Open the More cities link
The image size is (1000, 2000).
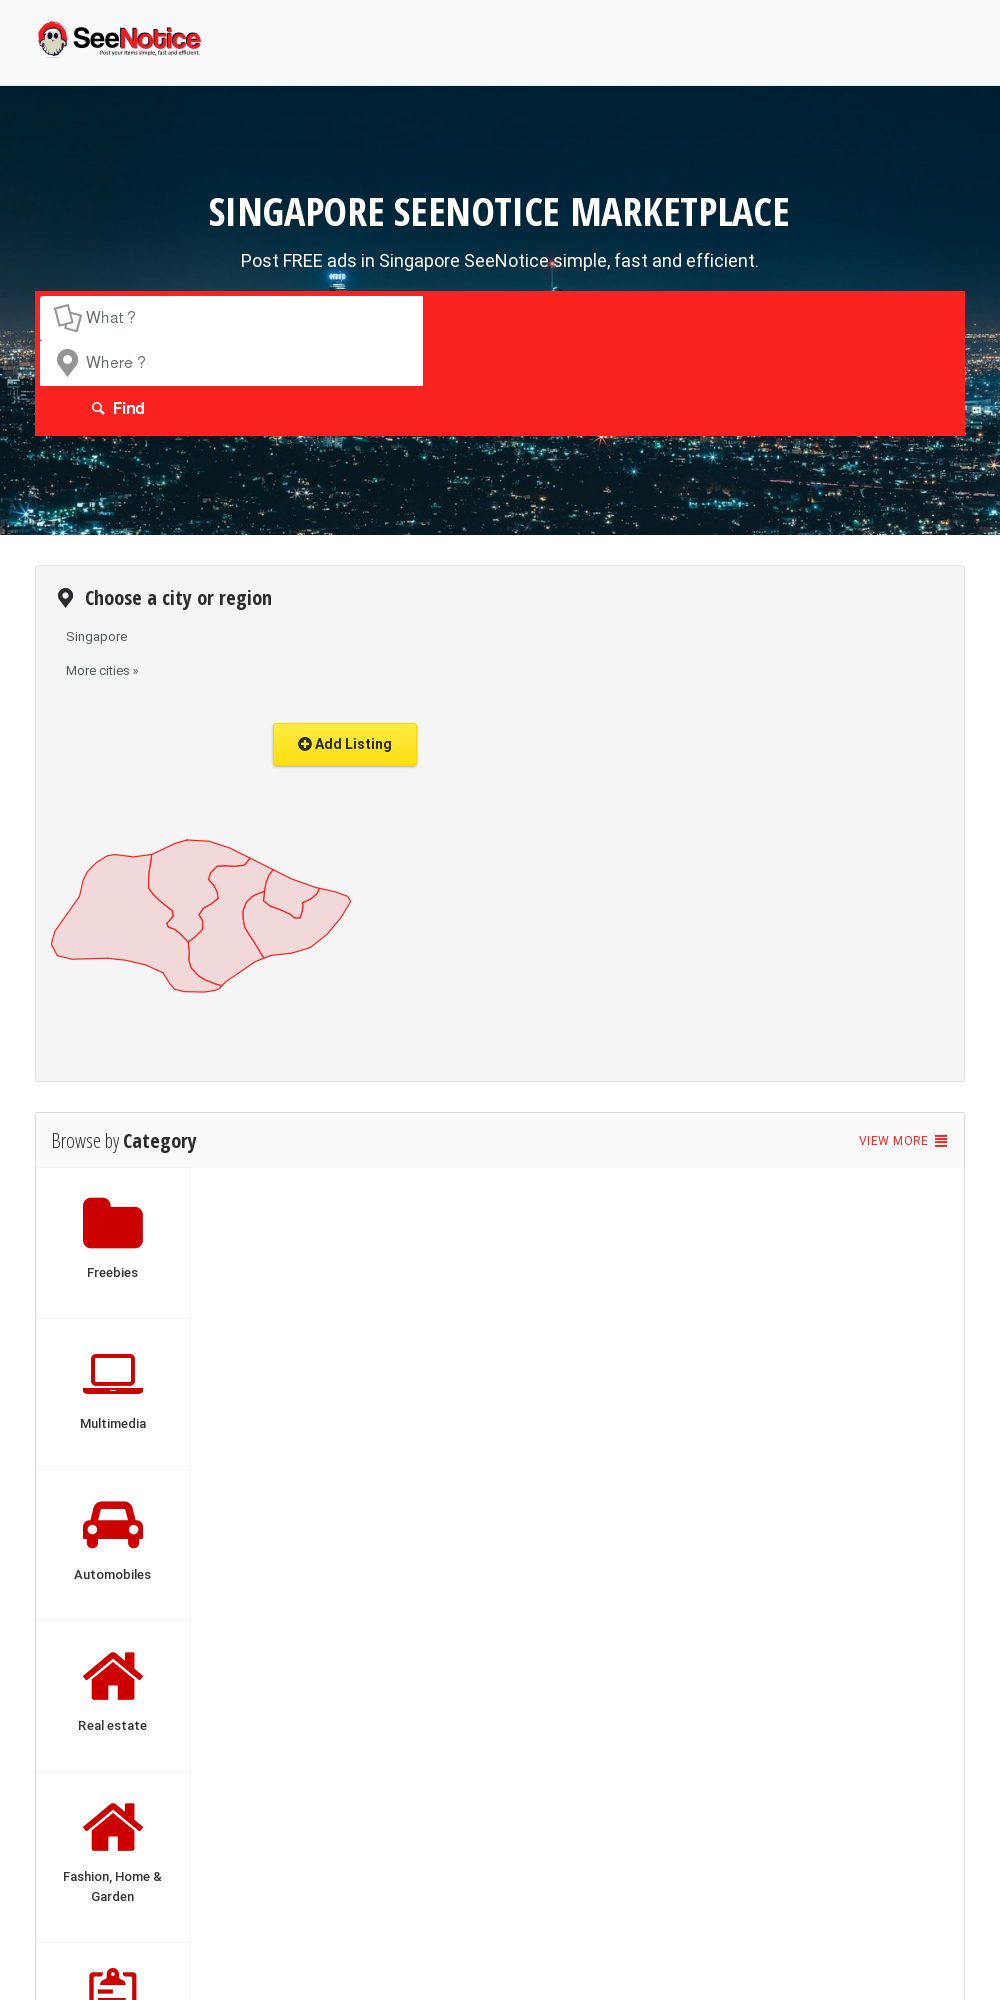[102, 671]
